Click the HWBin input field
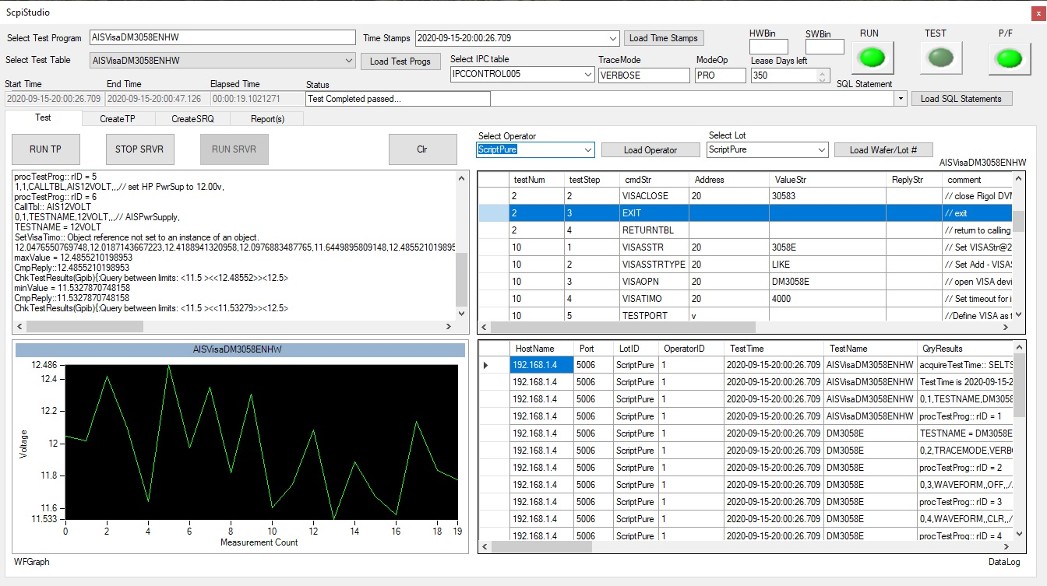This screenshot has width=1047, height=586. point(769,47)
